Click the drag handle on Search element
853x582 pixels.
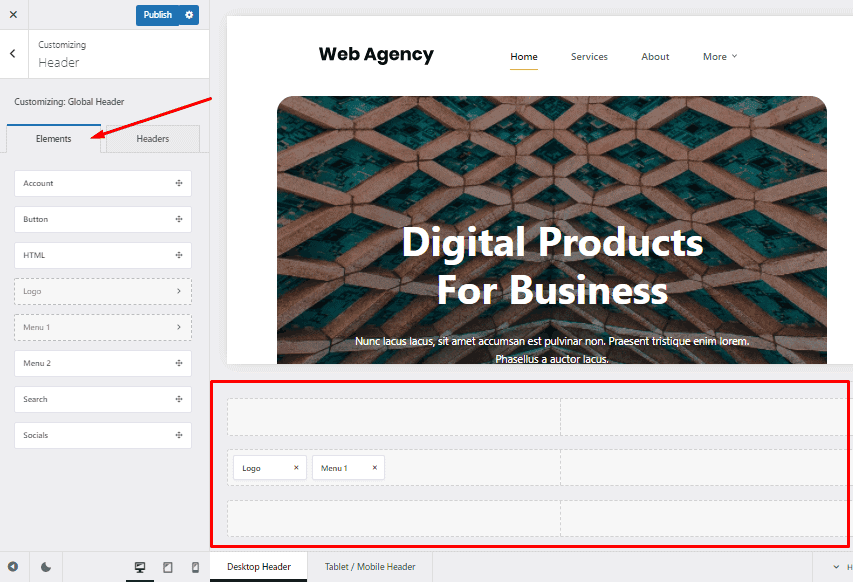click(x=178, y=399)
